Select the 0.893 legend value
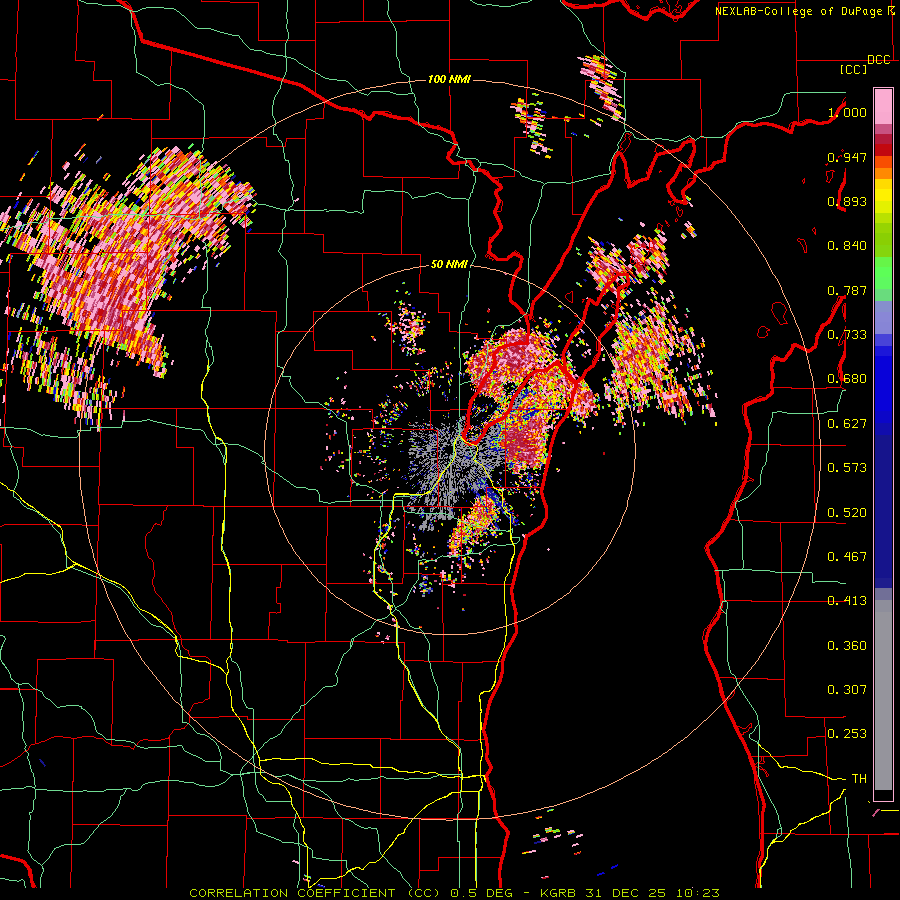Screen dimensions: 900x900 pos(847,201)
